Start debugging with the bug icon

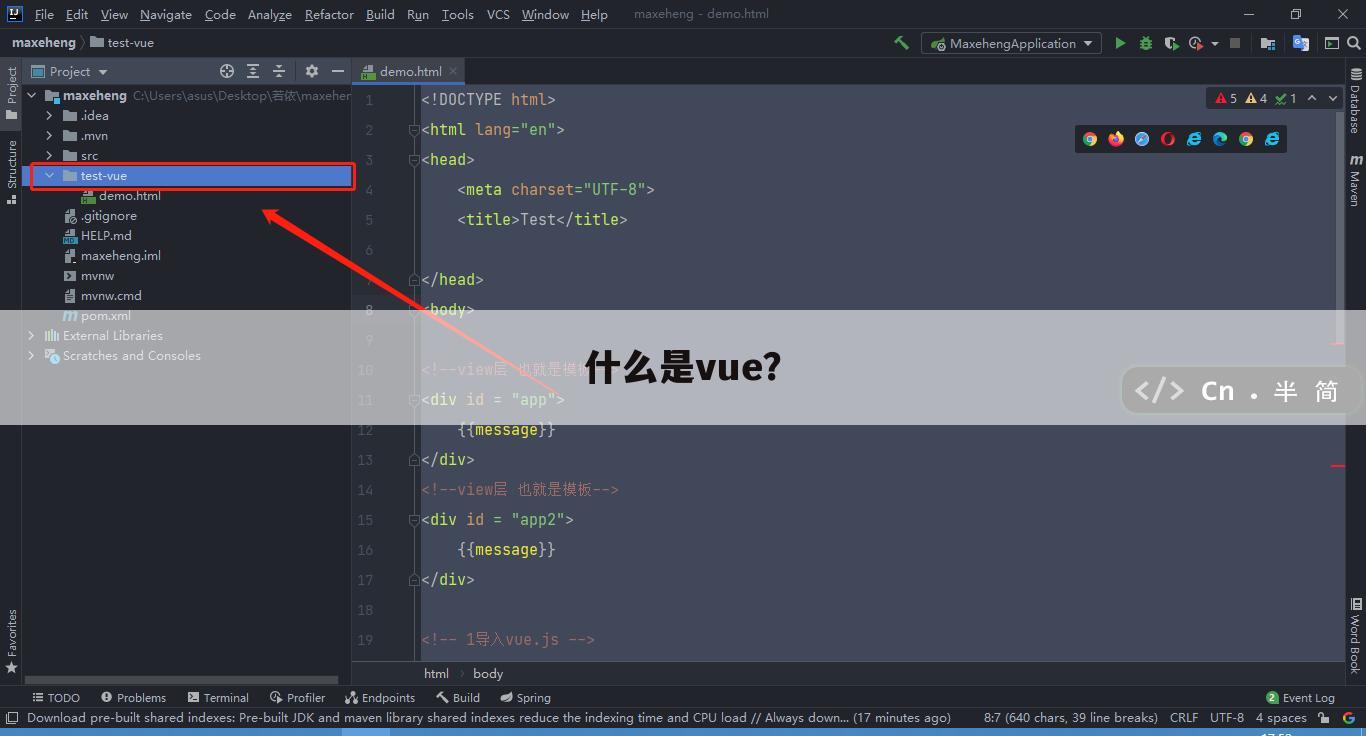(1145, 43)
